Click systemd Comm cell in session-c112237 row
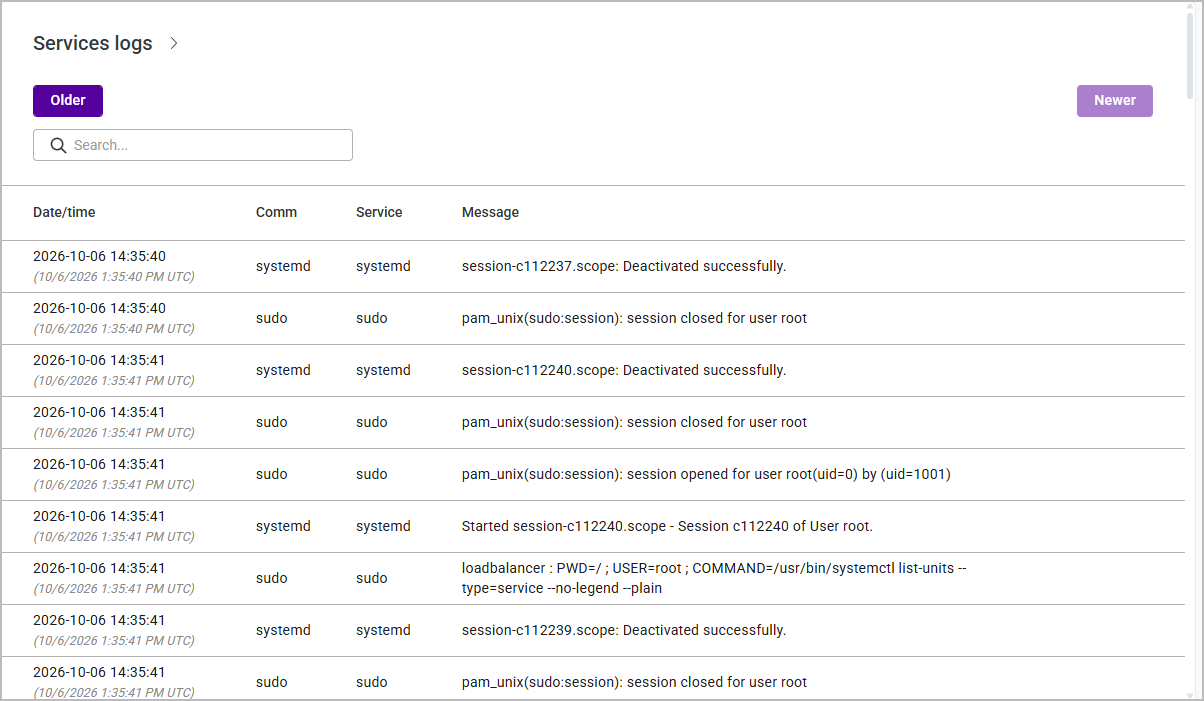Screen dimensions: 1204x701 point(283,266)
